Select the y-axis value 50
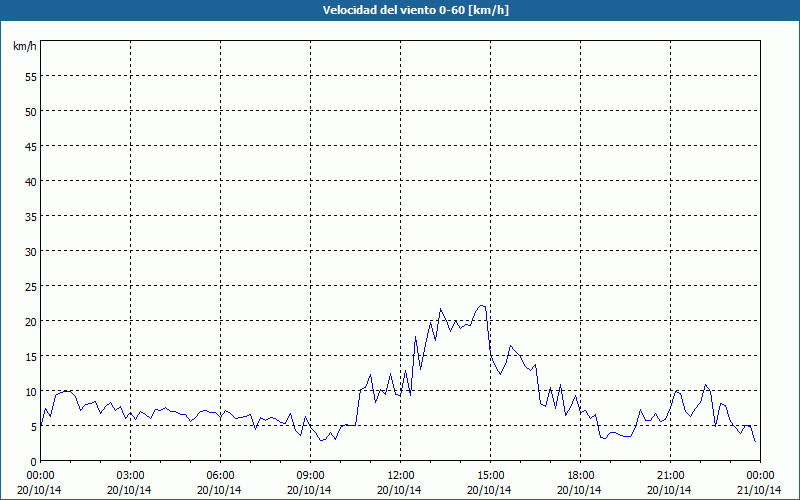 point(31,112)
